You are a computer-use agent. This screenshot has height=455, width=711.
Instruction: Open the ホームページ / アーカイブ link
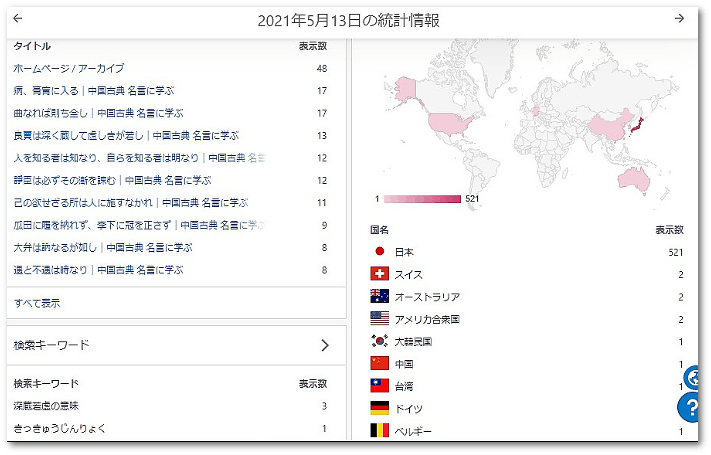point(69,68)
